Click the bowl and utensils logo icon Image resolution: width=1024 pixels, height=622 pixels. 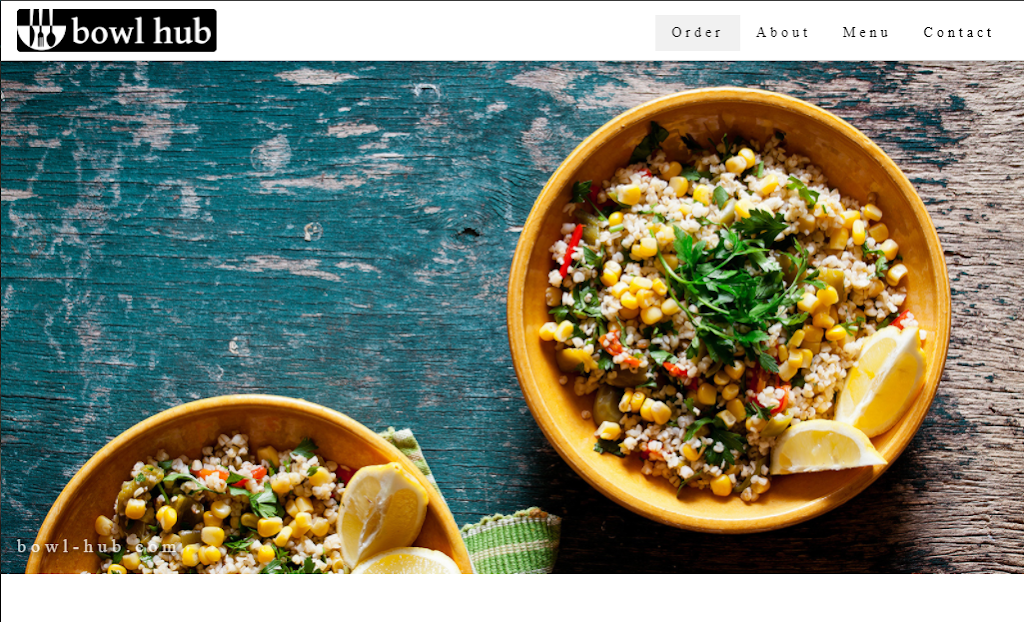(x=41, y=30)
